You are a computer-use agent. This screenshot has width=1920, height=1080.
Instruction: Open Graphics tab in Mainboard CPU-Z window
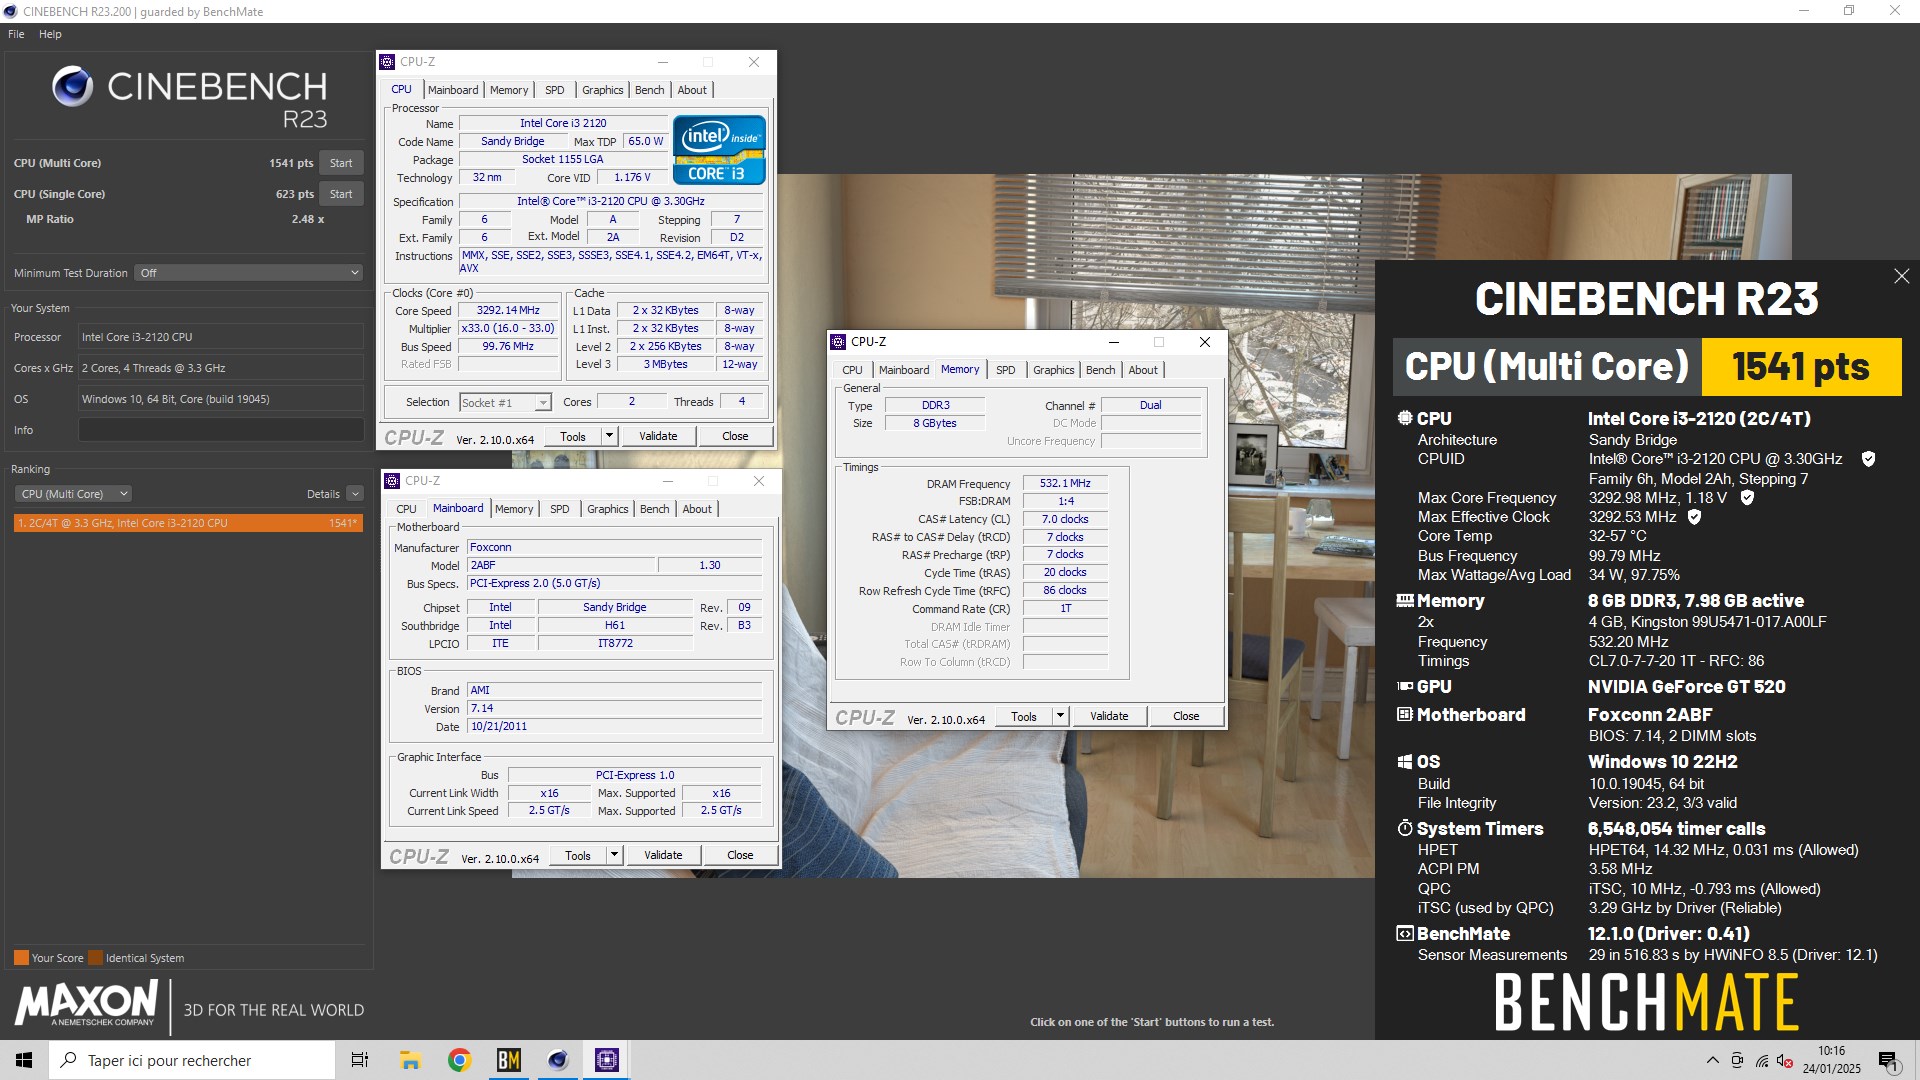click(607, 509)
